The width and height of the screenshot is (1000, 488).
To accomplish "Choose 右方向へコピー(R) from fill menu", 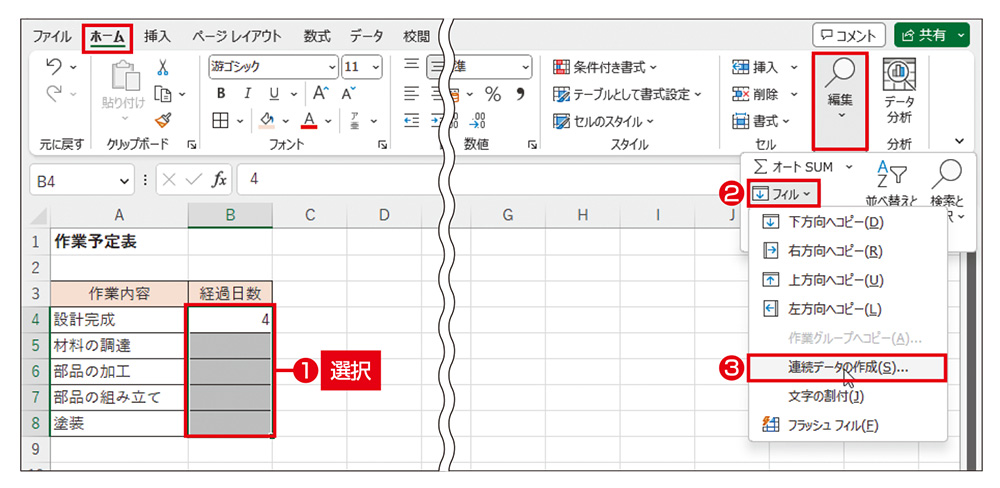I will point(846,251).
